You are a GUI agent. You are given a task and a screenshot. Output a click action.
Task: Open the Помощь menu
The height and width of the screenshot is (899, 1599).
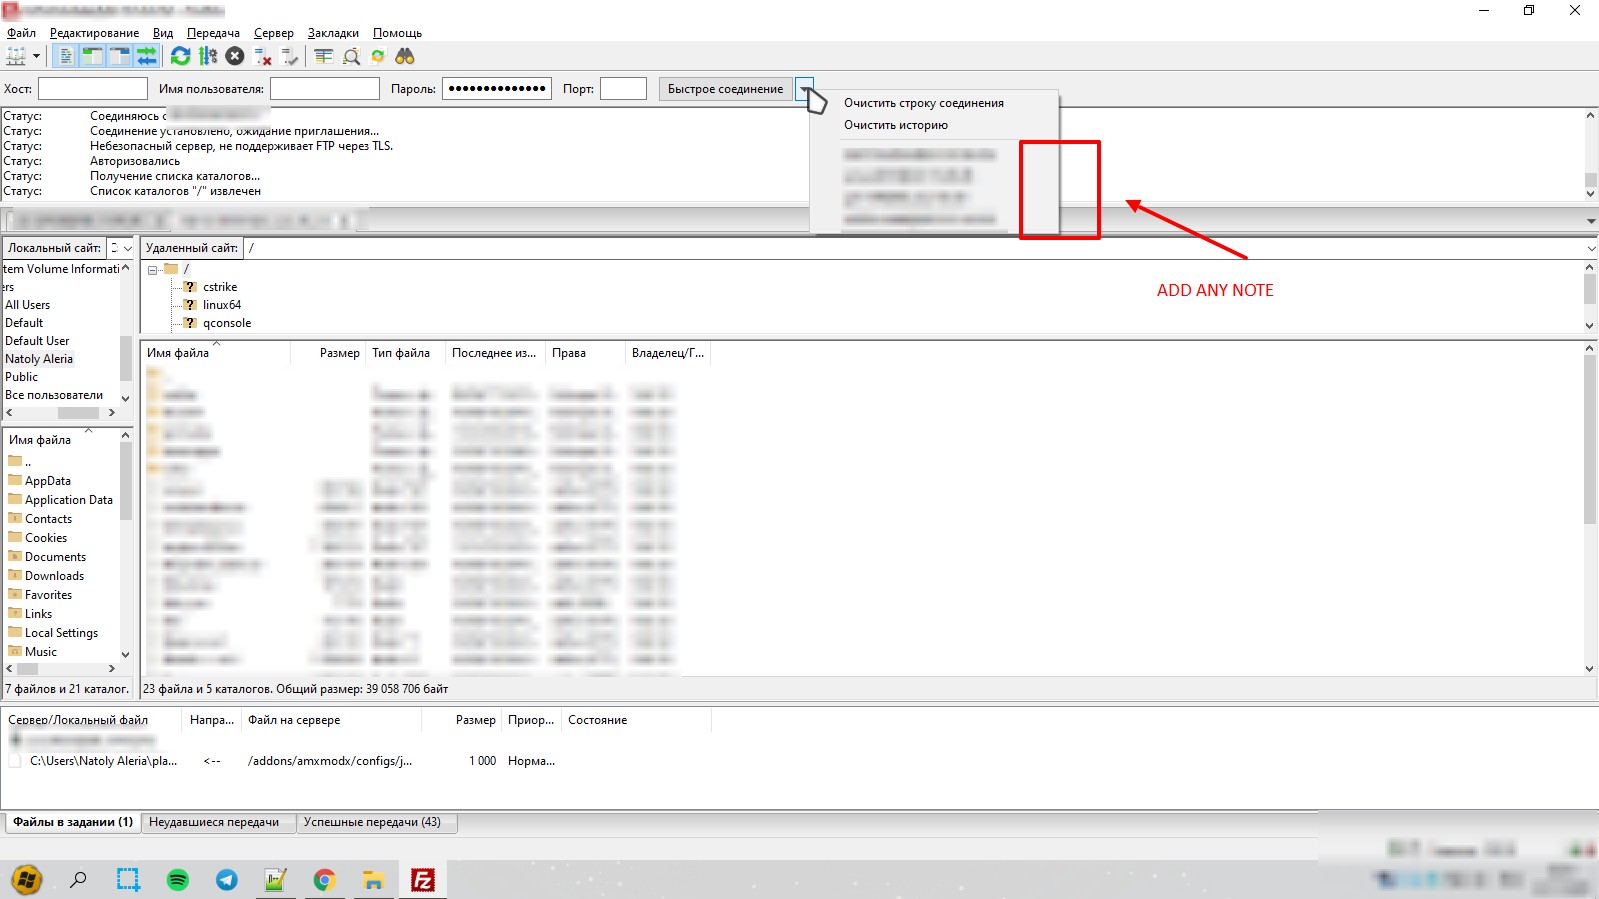point(397,33)
